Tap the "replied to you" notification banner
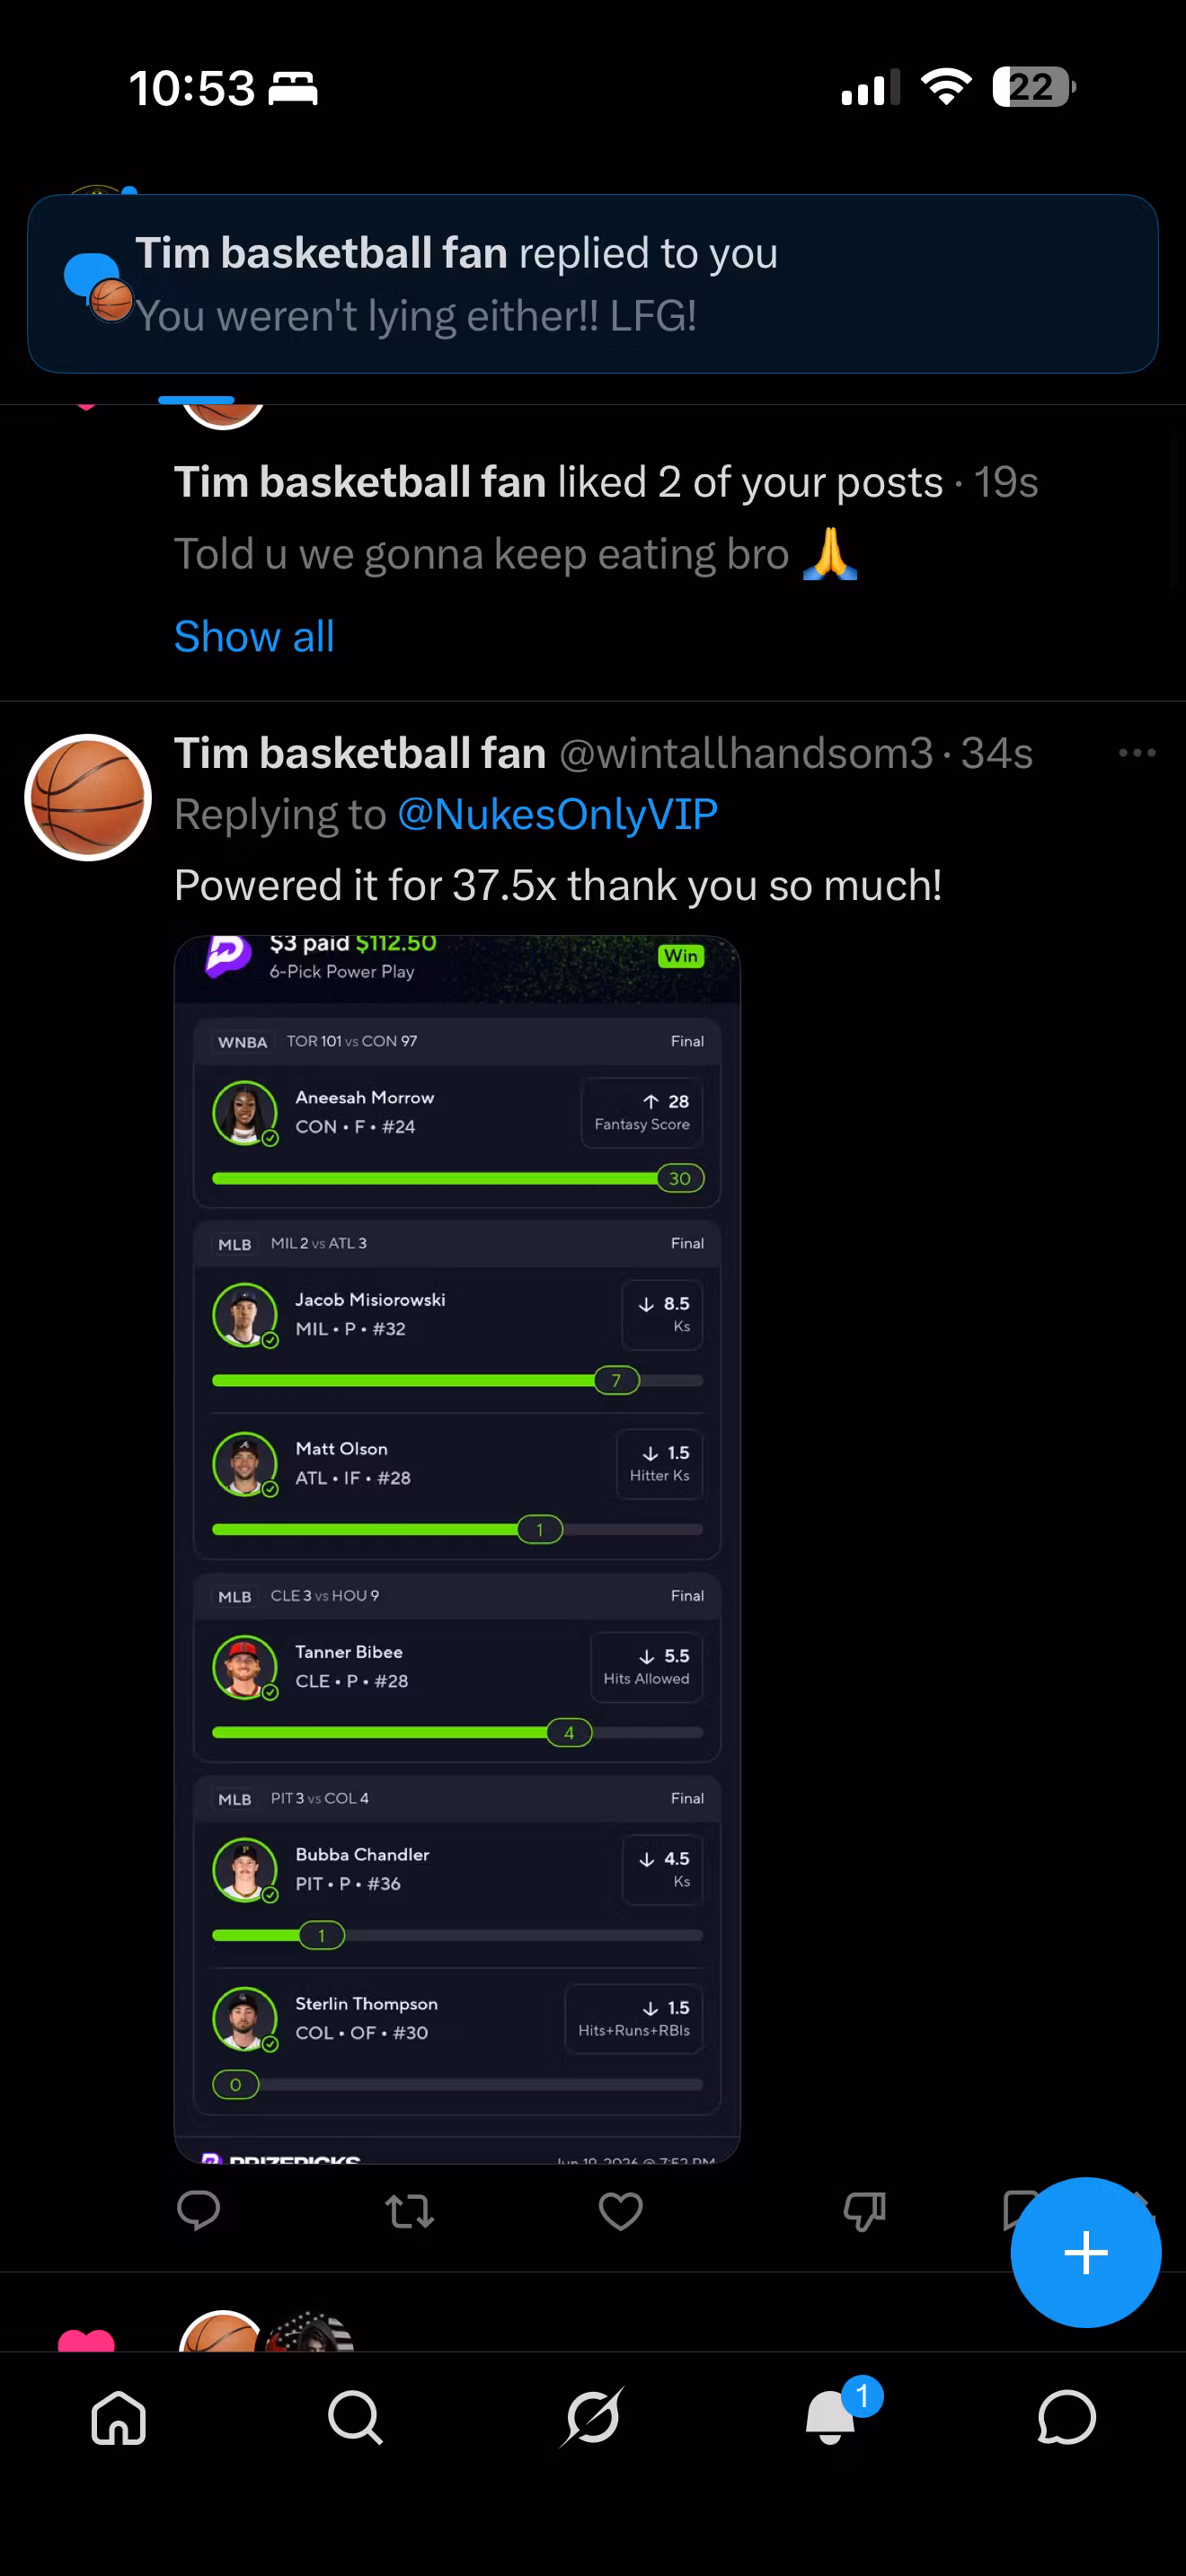 tap(593, 284)
